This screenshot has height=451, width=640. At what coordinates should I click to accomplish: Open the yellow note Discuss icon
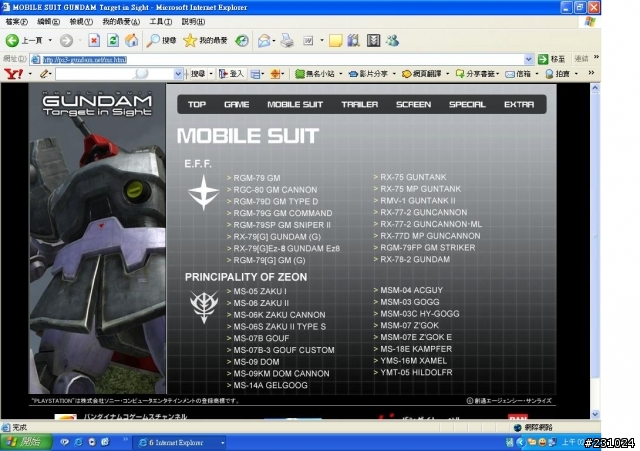(x=336, y=40)
